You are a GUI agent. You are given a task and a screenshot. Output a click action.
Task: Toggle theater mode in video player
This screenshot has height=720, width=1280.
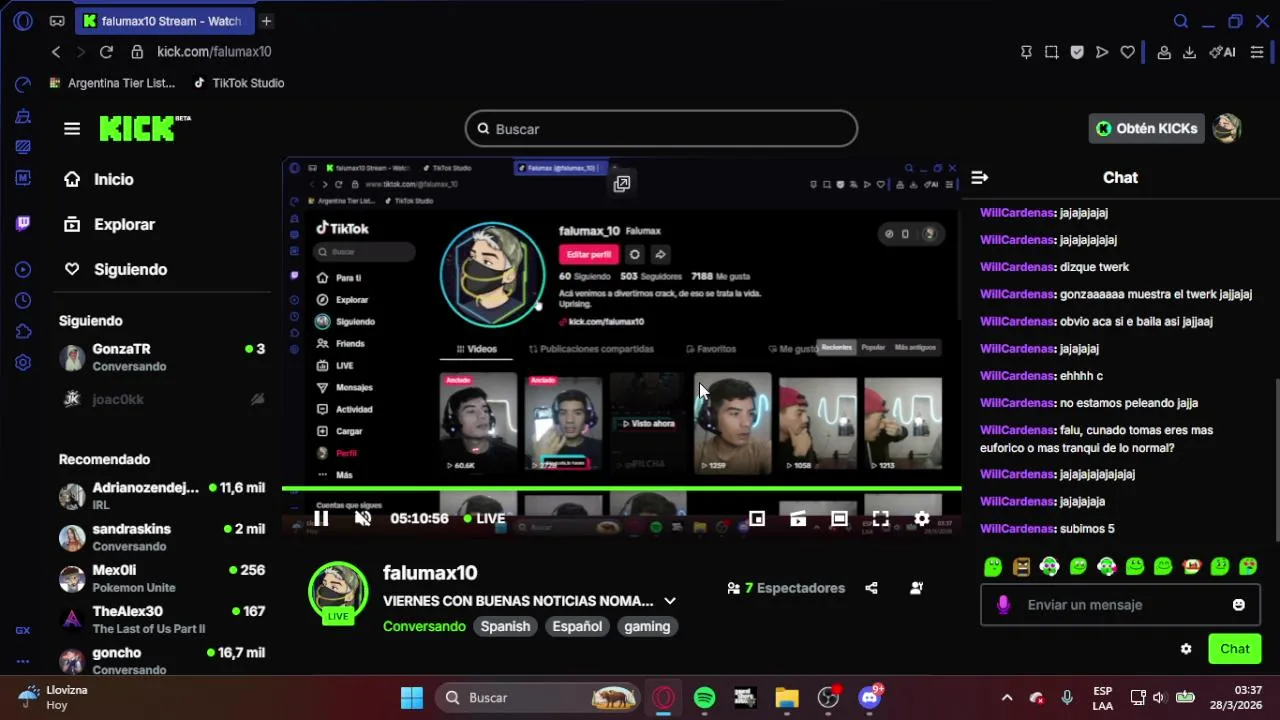pos(839,518)
